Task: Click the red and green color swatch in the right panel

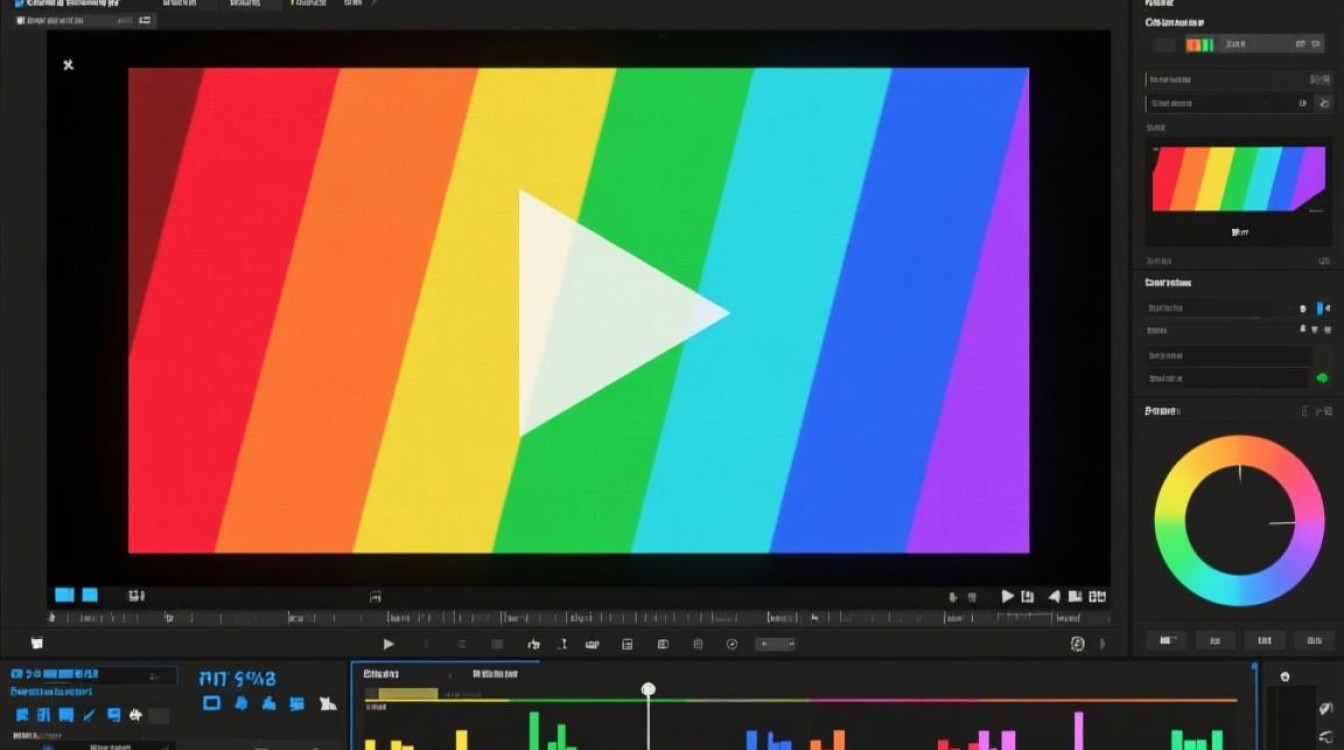Action: point(1200,44)
